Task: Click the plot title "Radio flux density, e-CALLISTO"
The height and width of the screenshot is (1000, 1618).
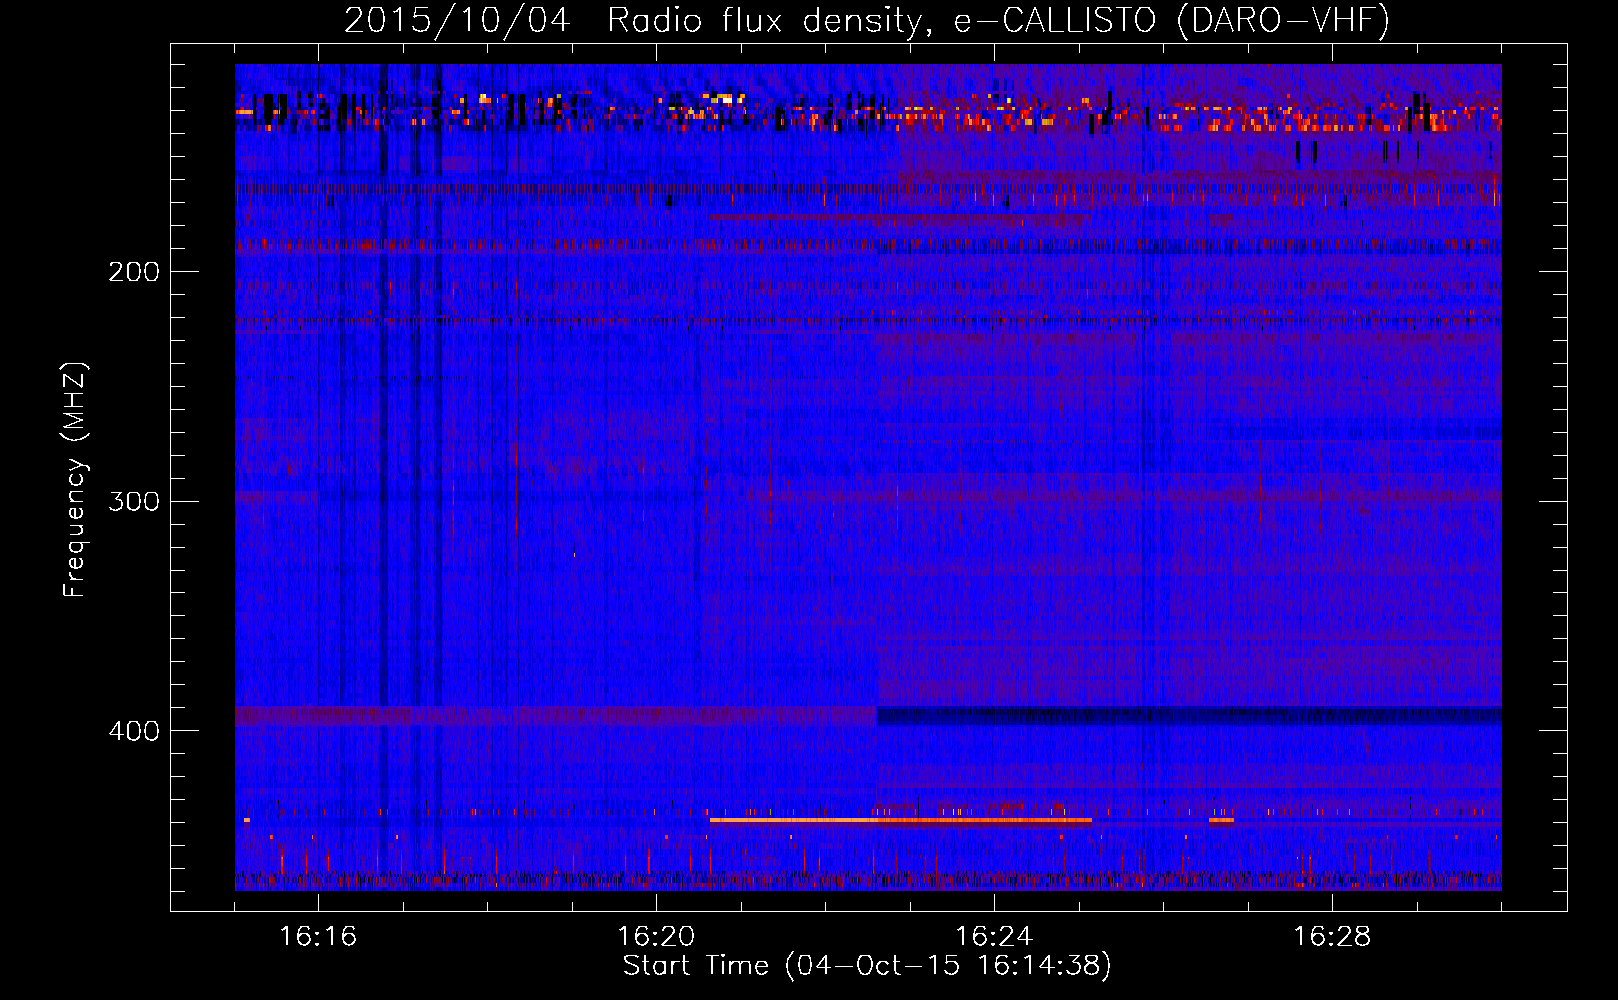Action: pos(880,20)
